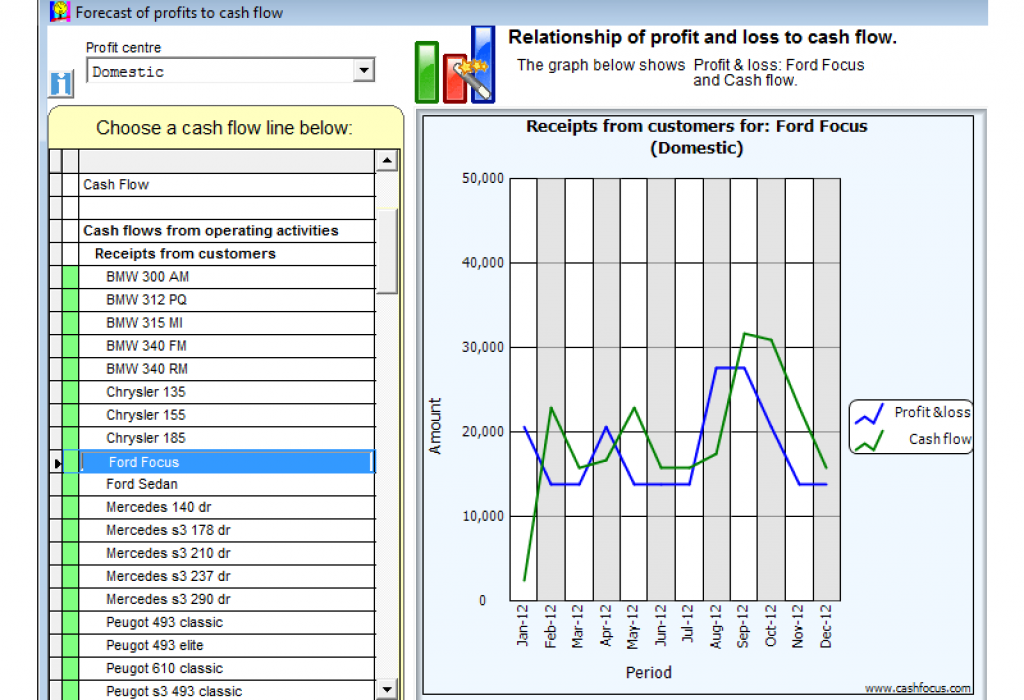Select the BMW 340 FM row
Image resolution: width=1024 pixels, height=700 pixels.
[x=227, y=346]
